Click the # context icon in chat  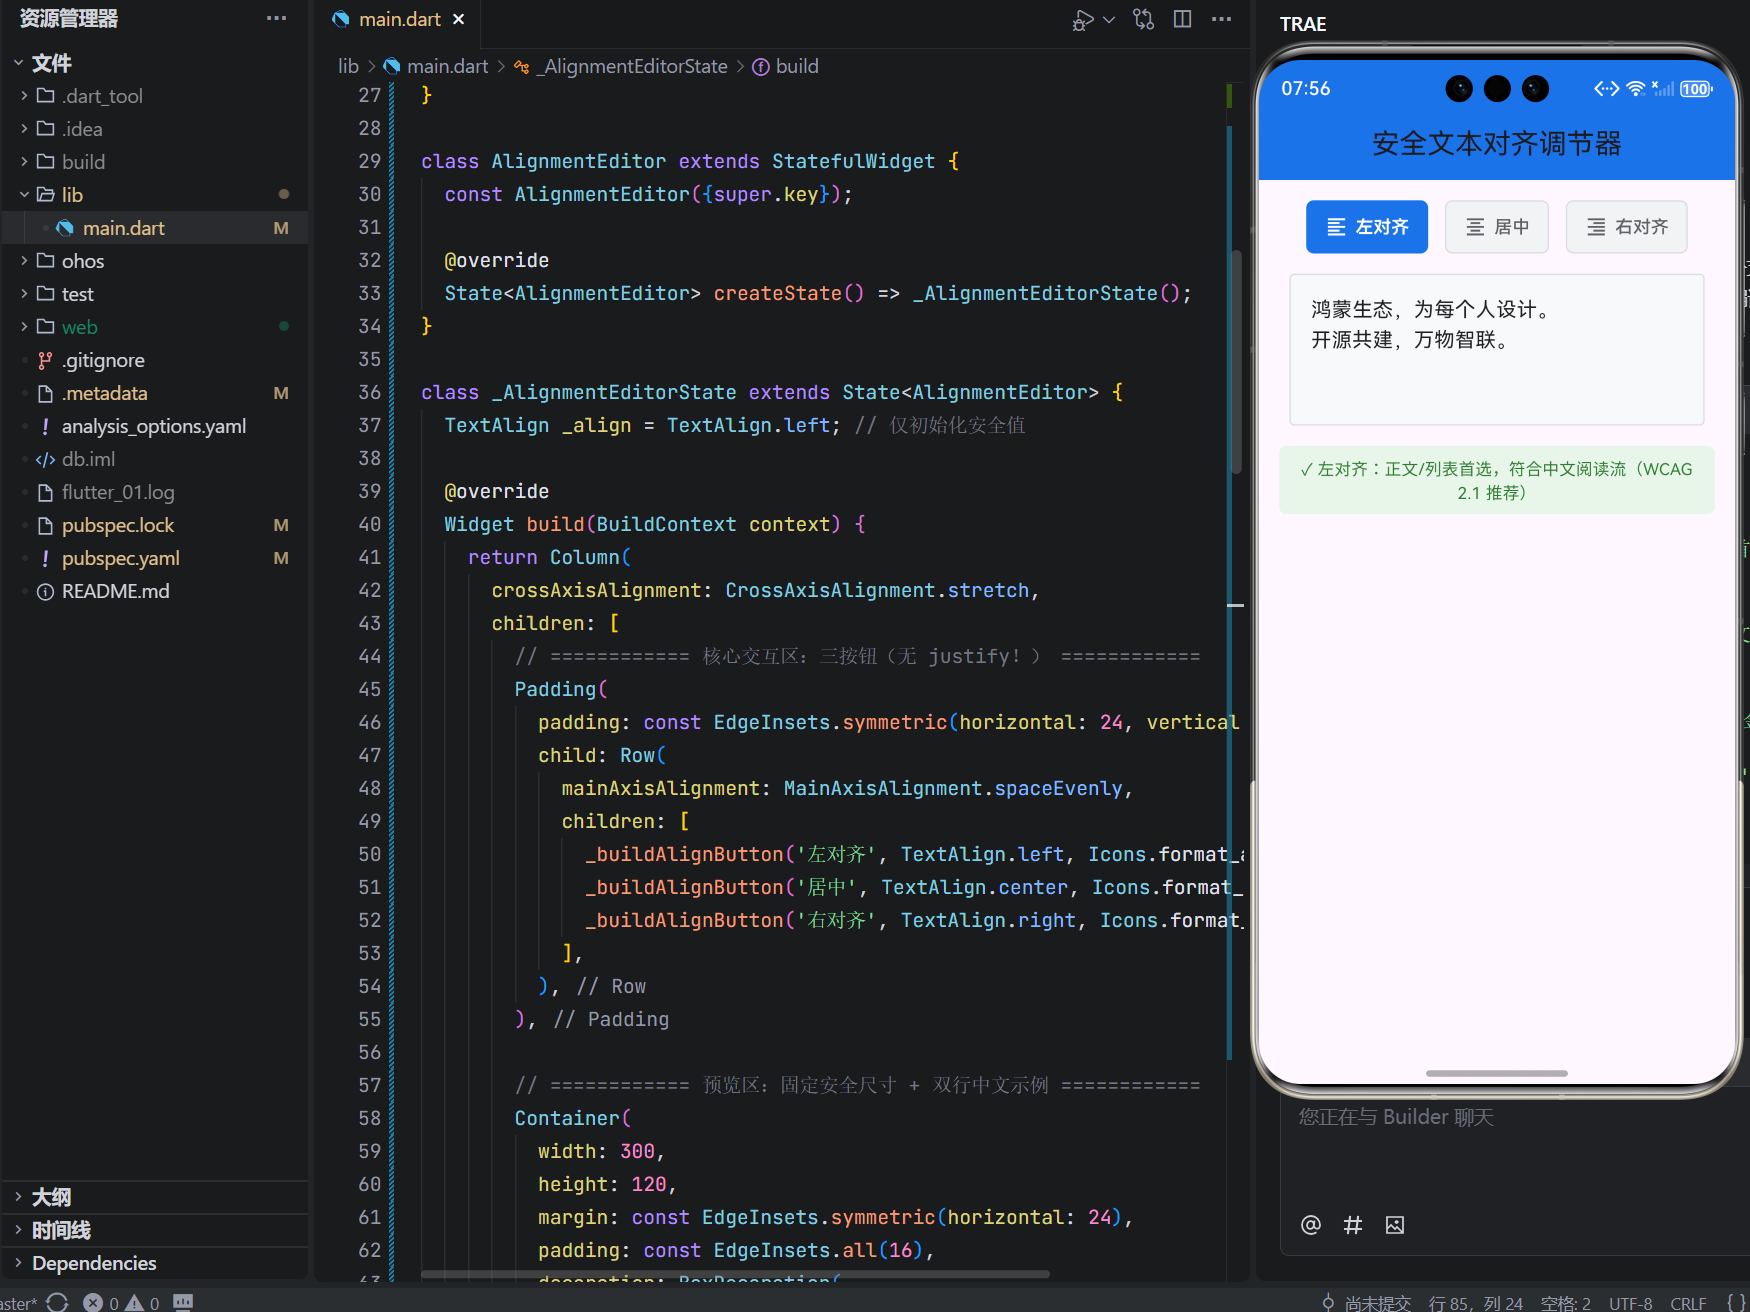pos(1353,1225)
